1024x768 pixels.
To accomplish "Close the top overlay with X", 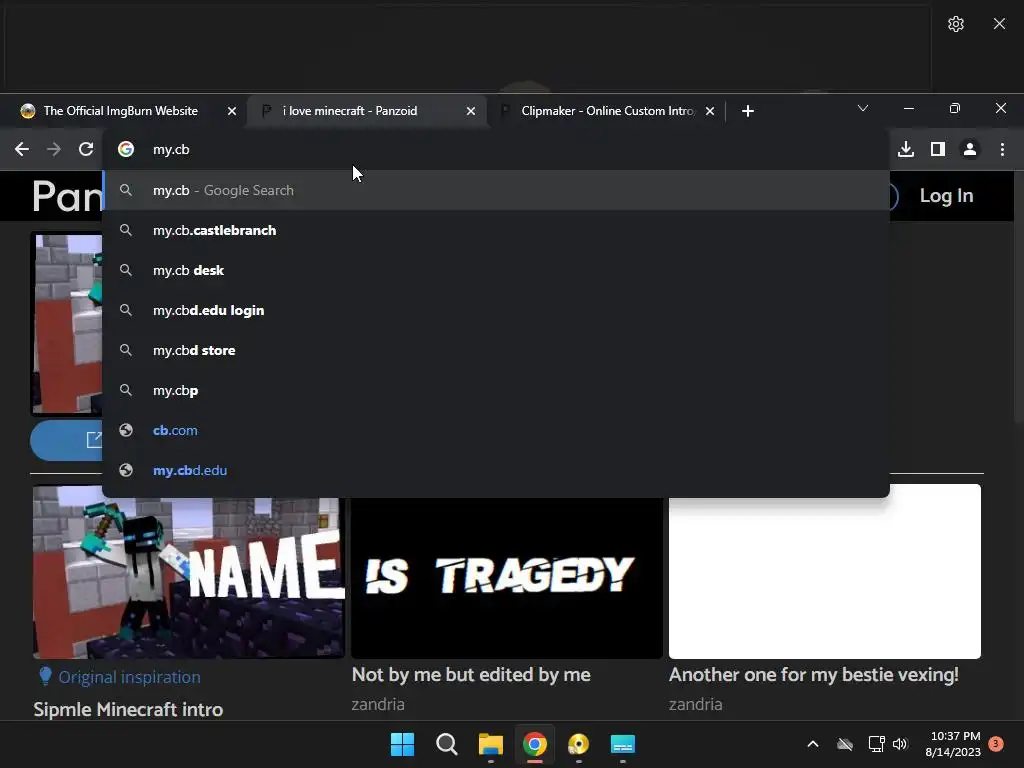I will coord(999,24).
